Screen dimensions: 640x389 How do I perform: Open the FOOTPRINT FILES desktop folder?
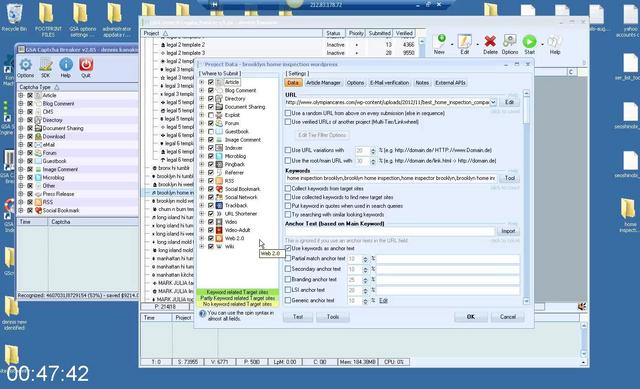click(48, 20)
